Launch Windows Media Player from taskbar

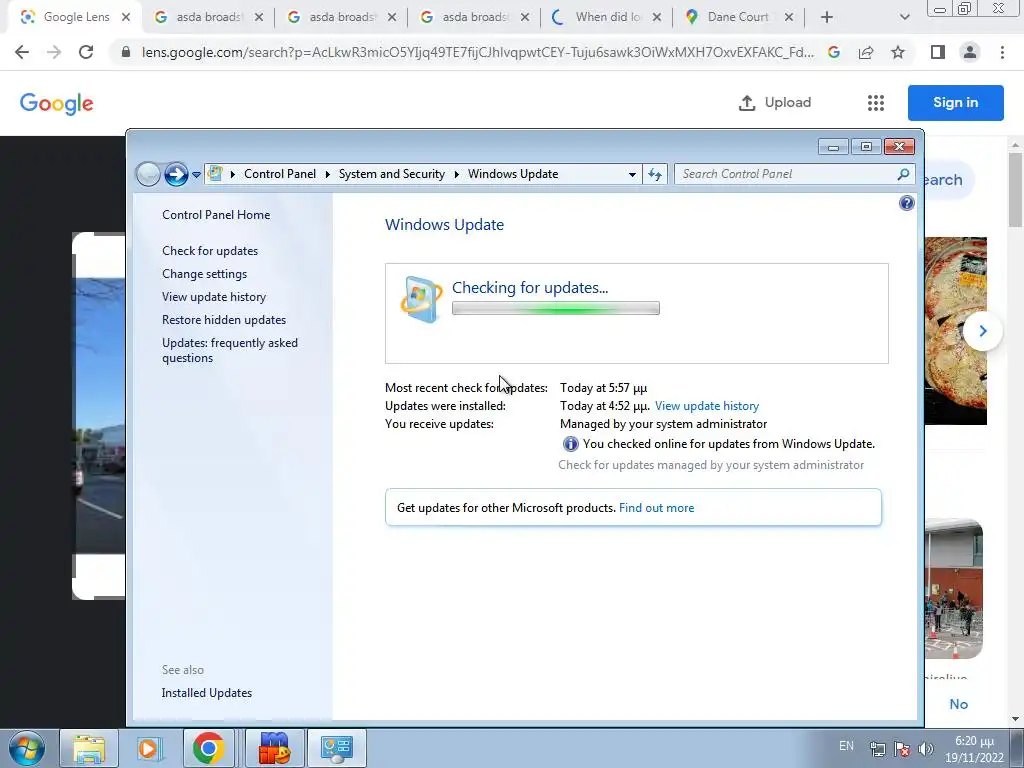pos(148,748)
